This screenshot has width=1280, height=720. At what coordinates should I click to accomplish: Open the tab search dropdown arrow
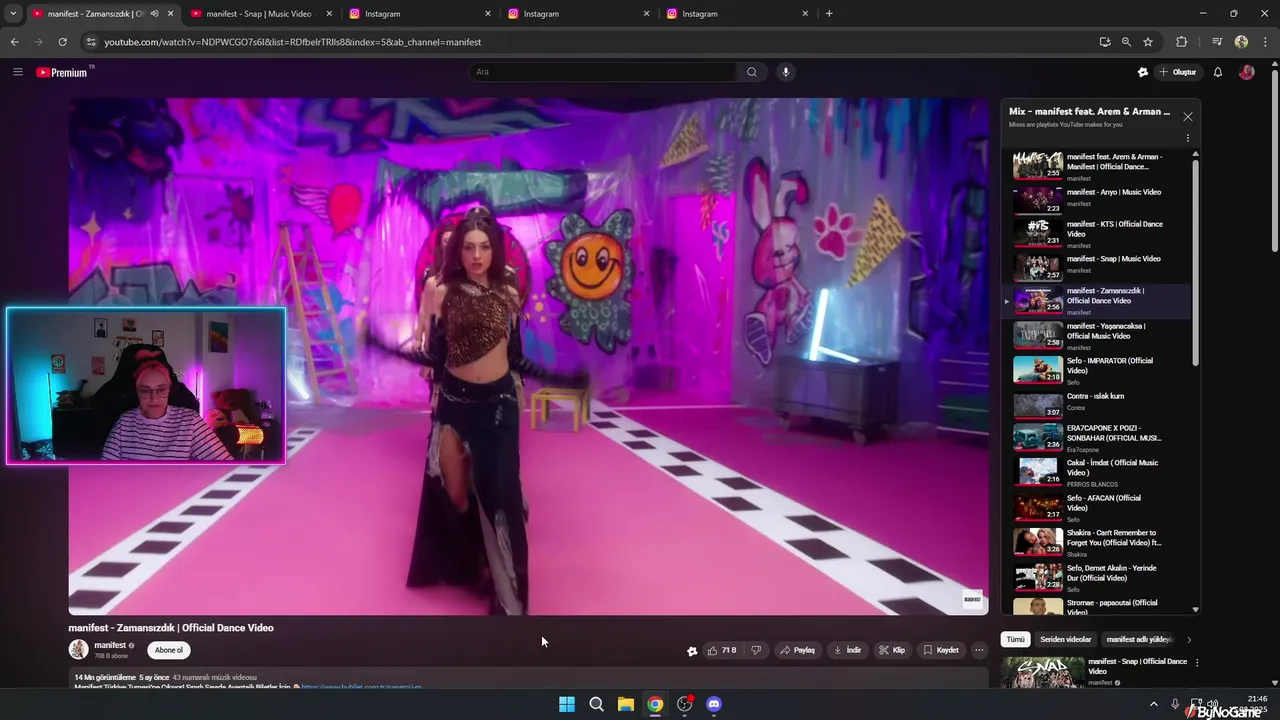pyautogui.click(x=13, y=14)
